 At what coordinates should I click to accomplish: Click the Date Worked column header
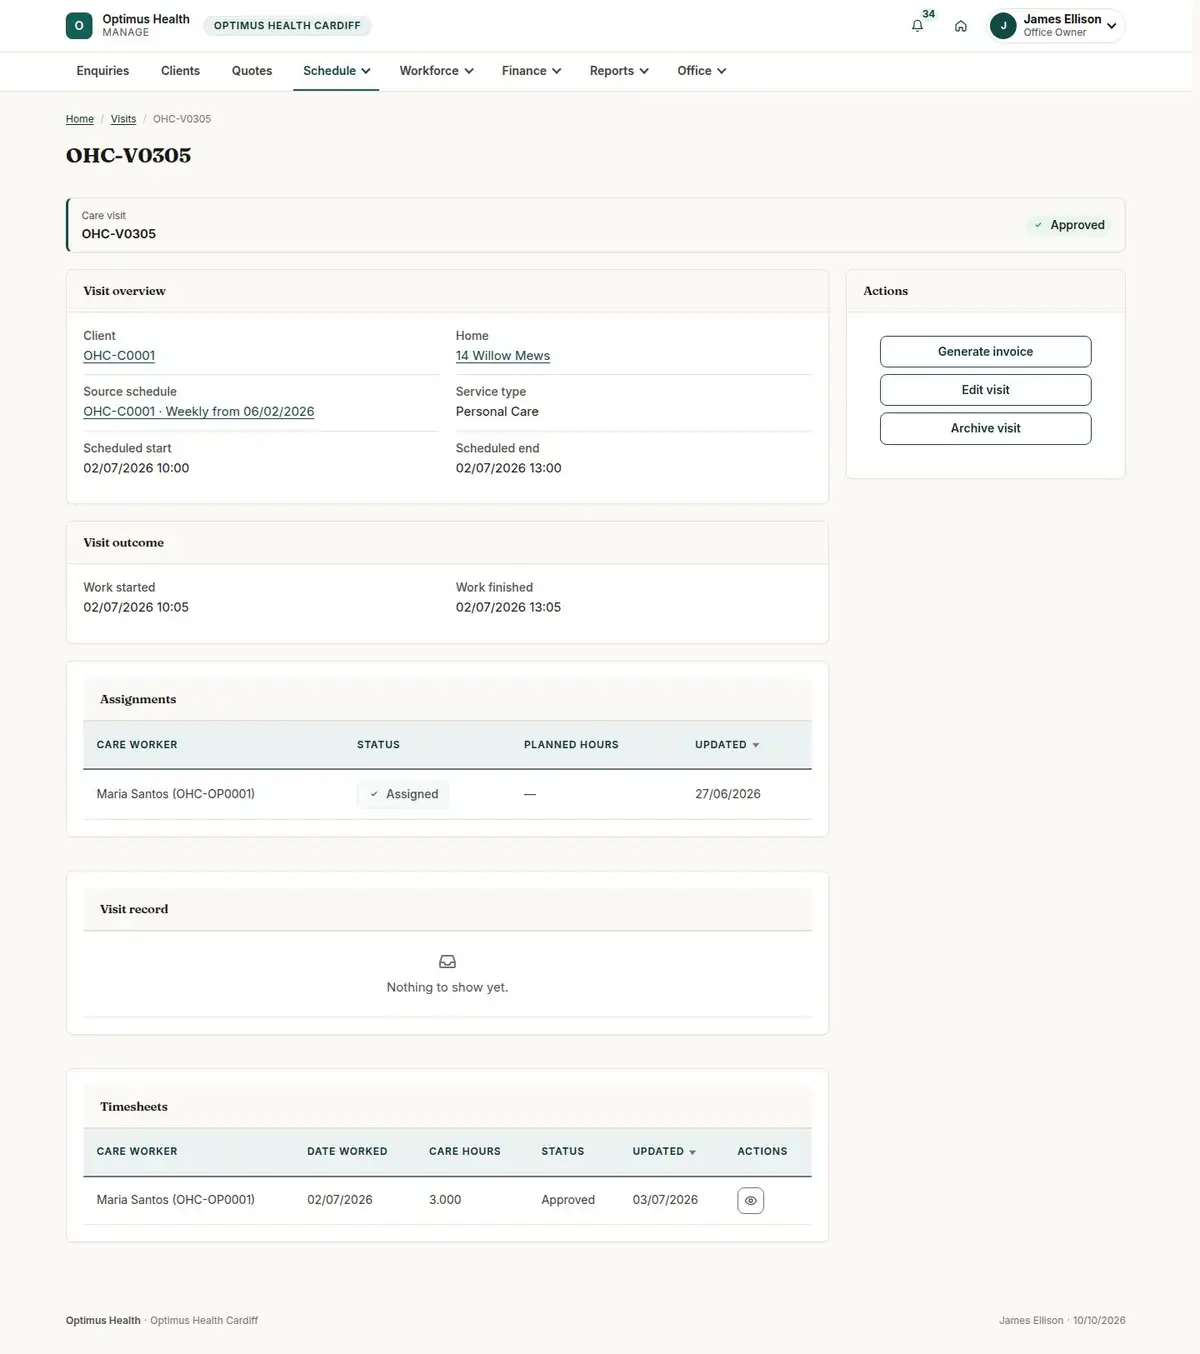(347, 1152)
